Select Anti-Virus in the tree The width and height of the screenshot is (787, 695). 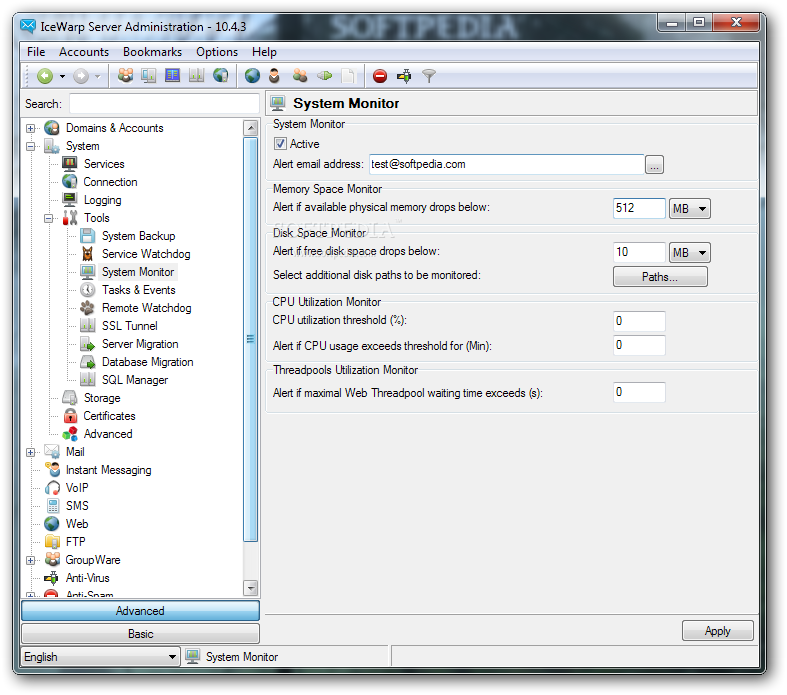coord(87,578)
